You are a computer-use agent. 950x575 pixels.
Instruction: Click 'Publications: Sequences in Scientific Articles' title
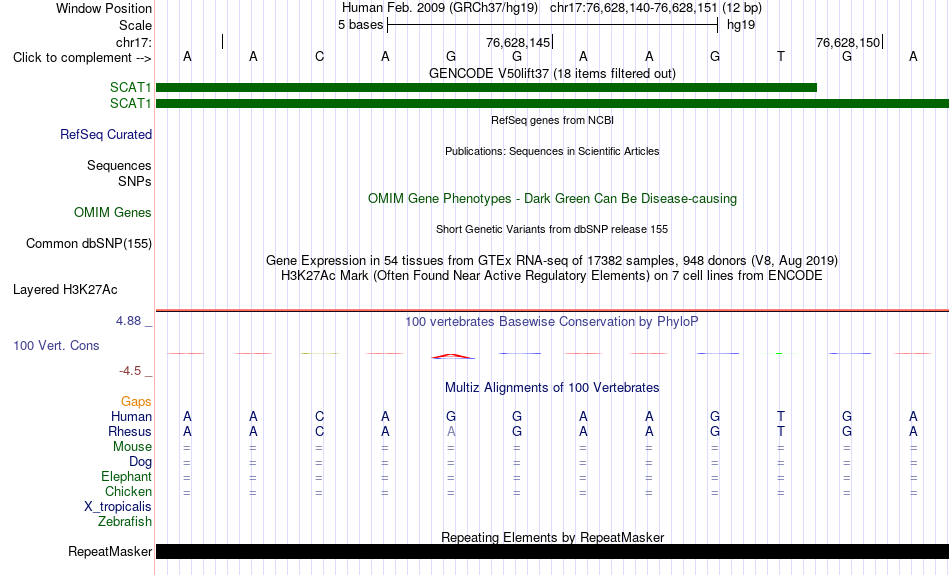tap(553, 151)
